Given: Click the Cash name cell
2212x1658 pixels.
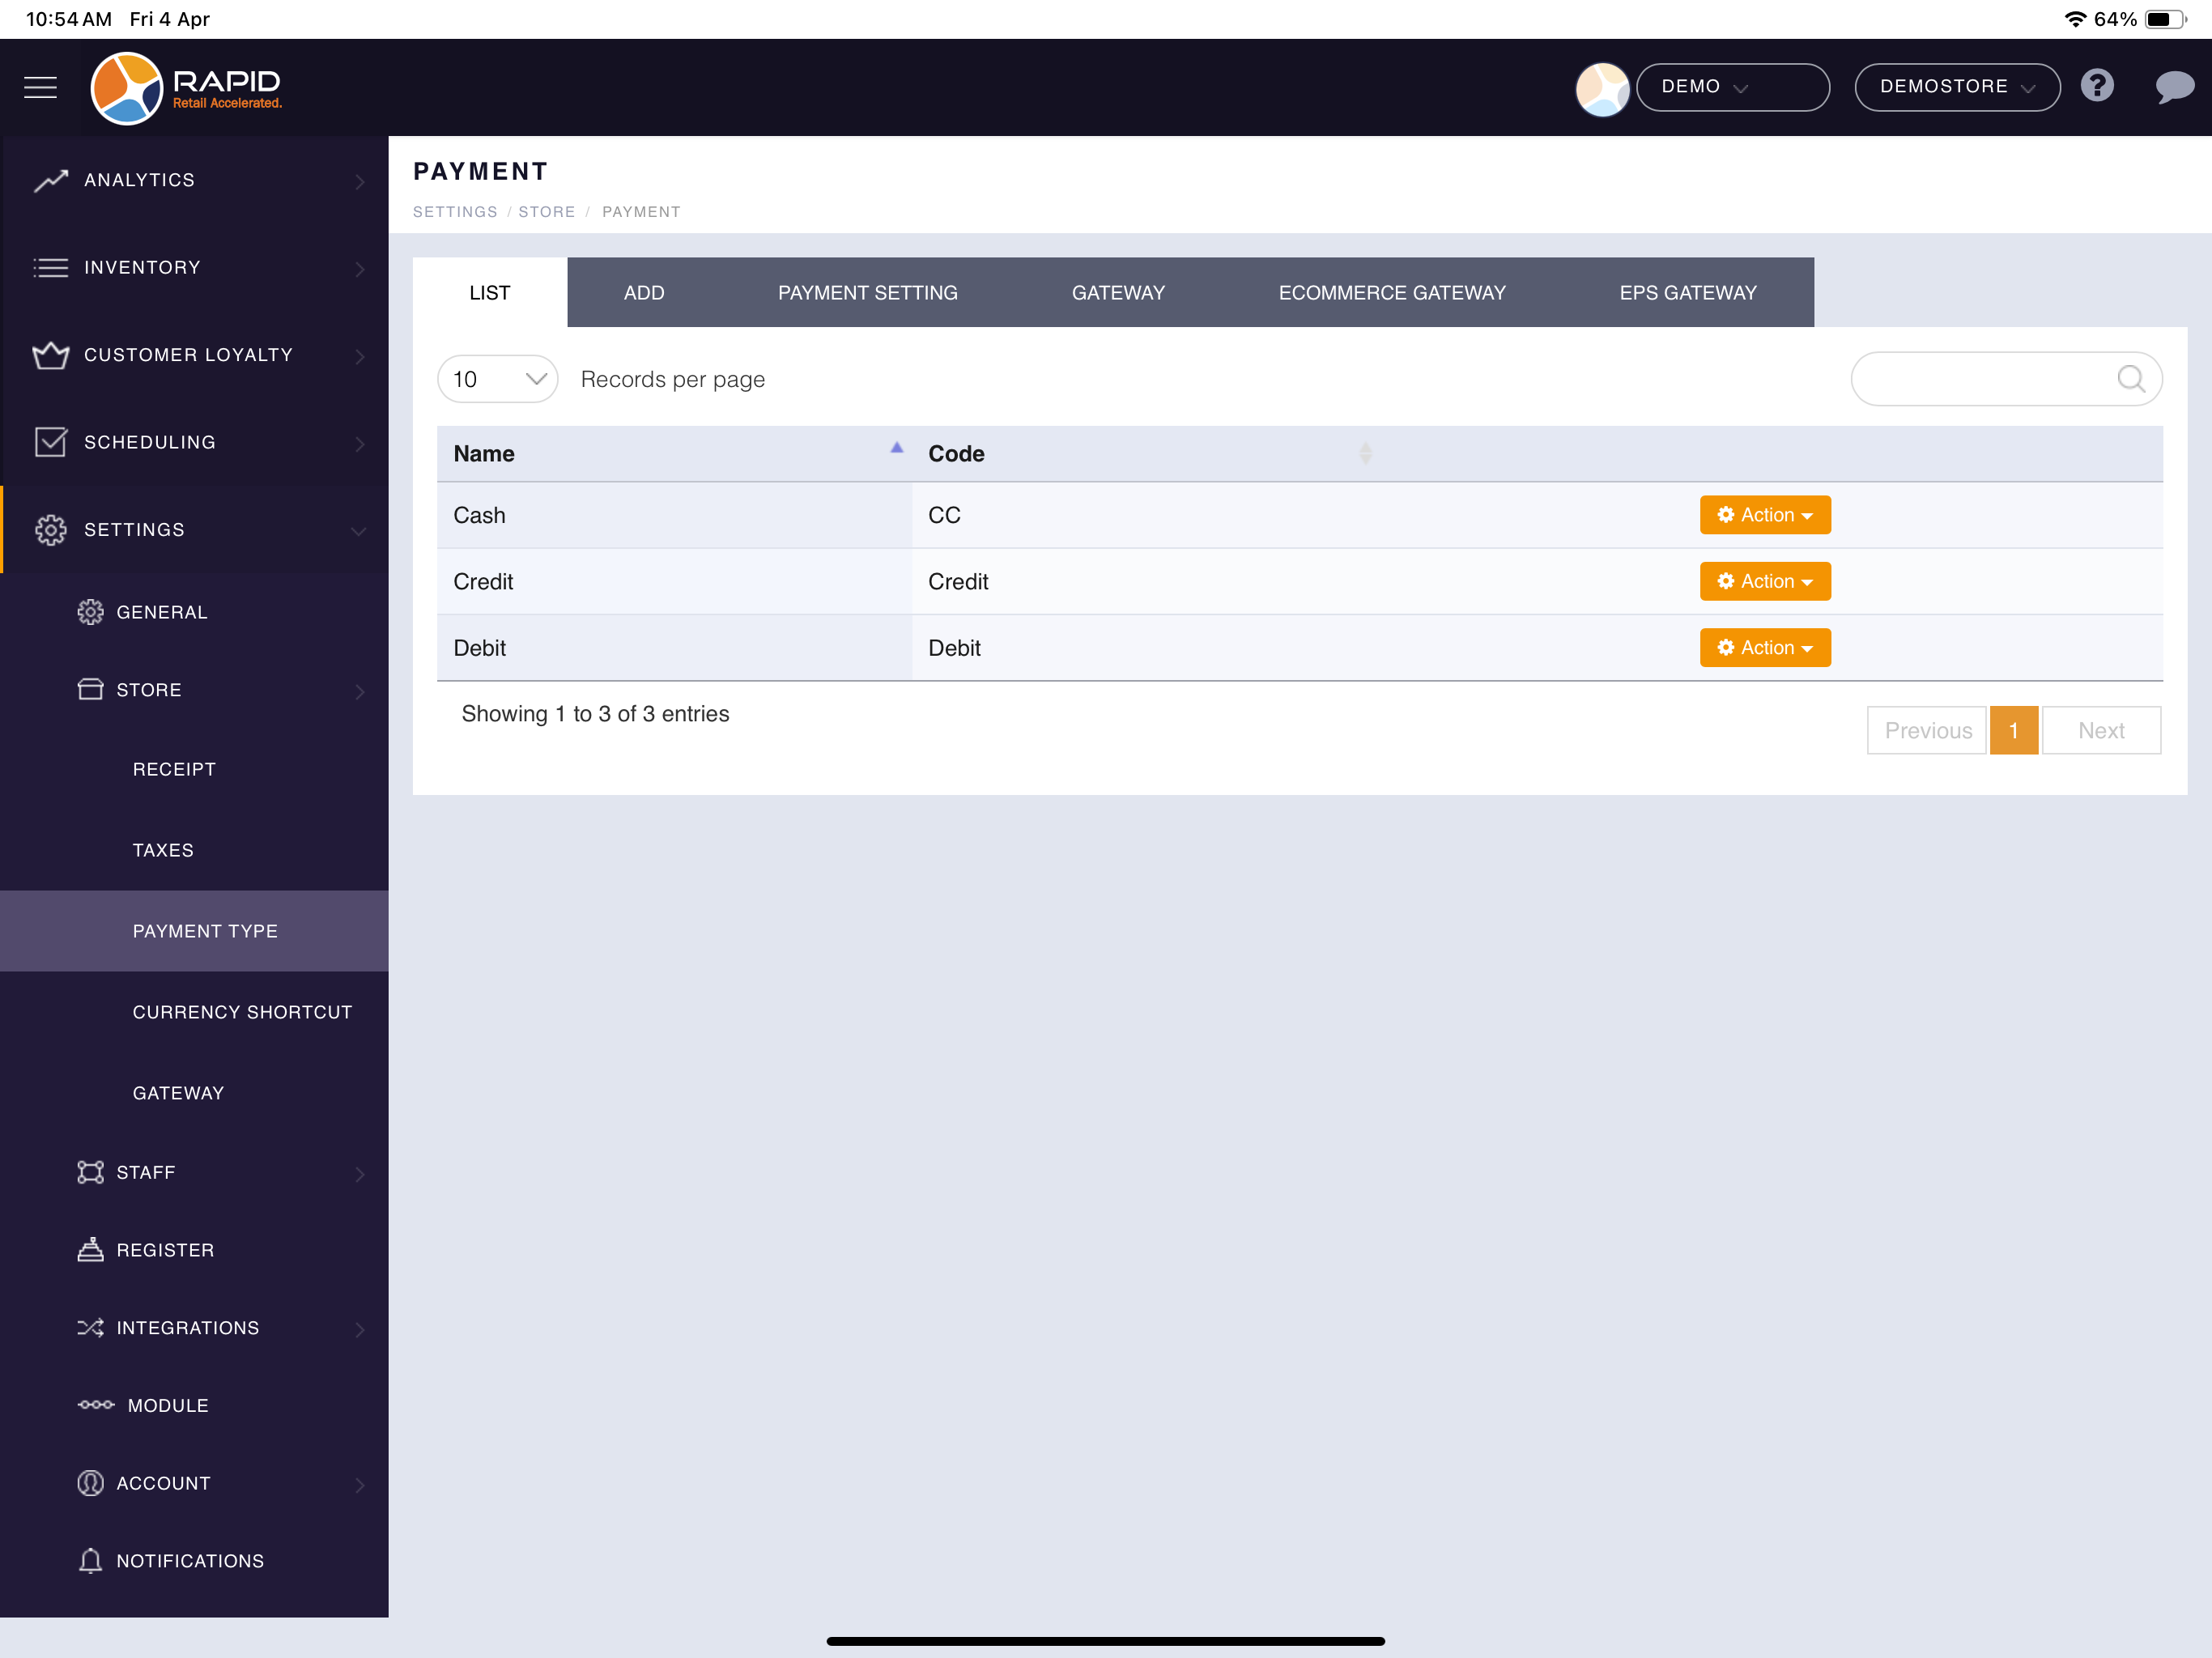Looking at the screenshot, I should pos(674,515).
